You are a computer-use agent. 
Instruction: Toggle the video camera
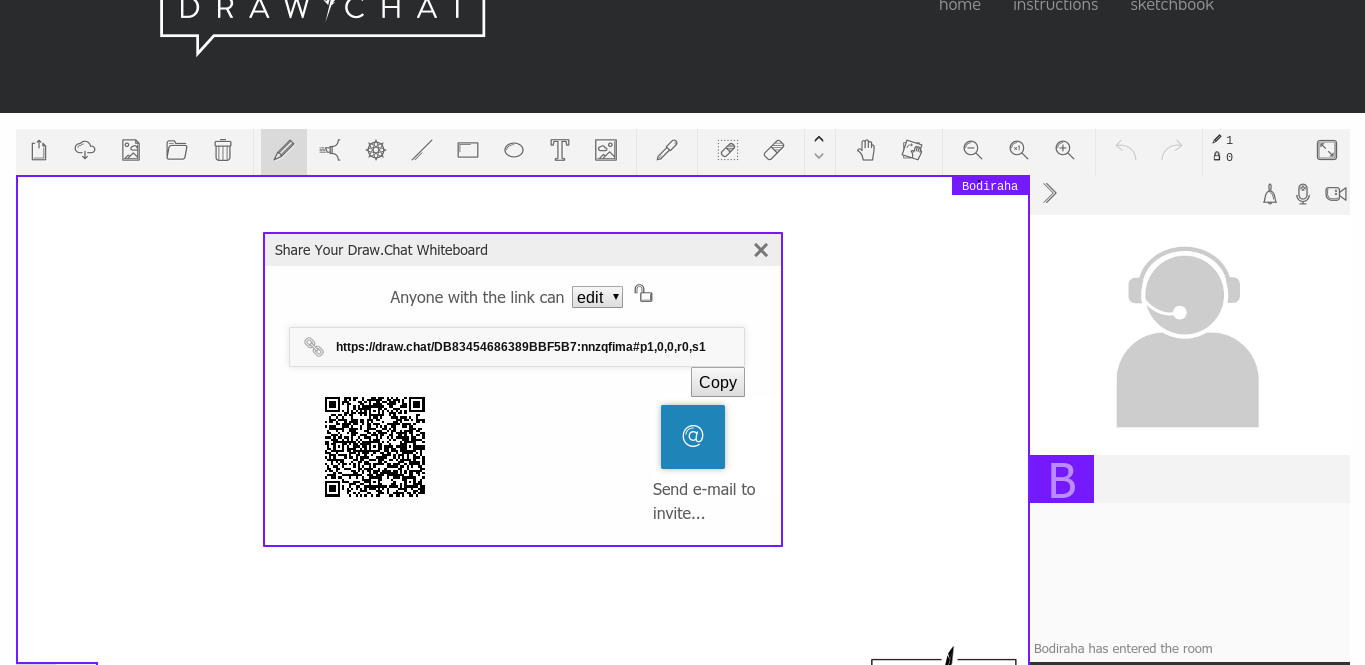tap(1336, 194)
